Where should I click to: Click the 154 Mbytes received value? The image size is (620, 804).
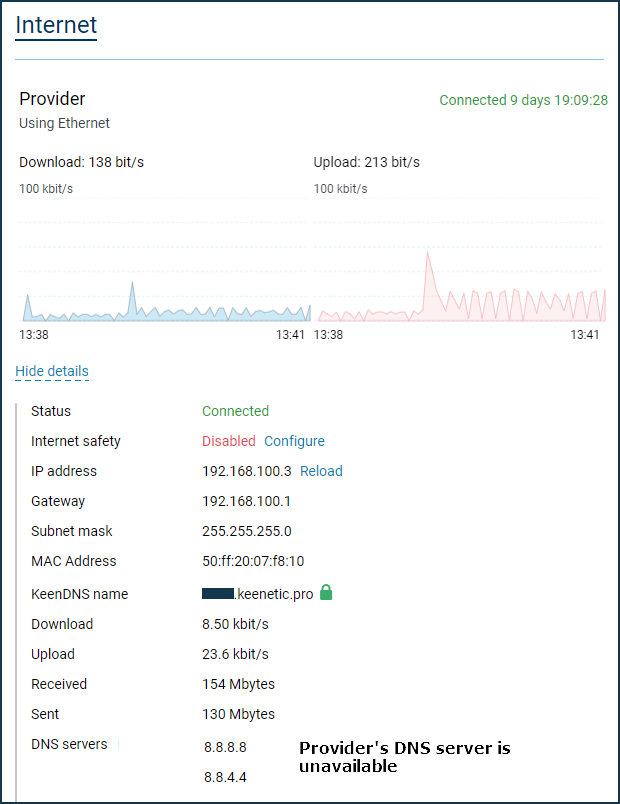click(238, 684)
